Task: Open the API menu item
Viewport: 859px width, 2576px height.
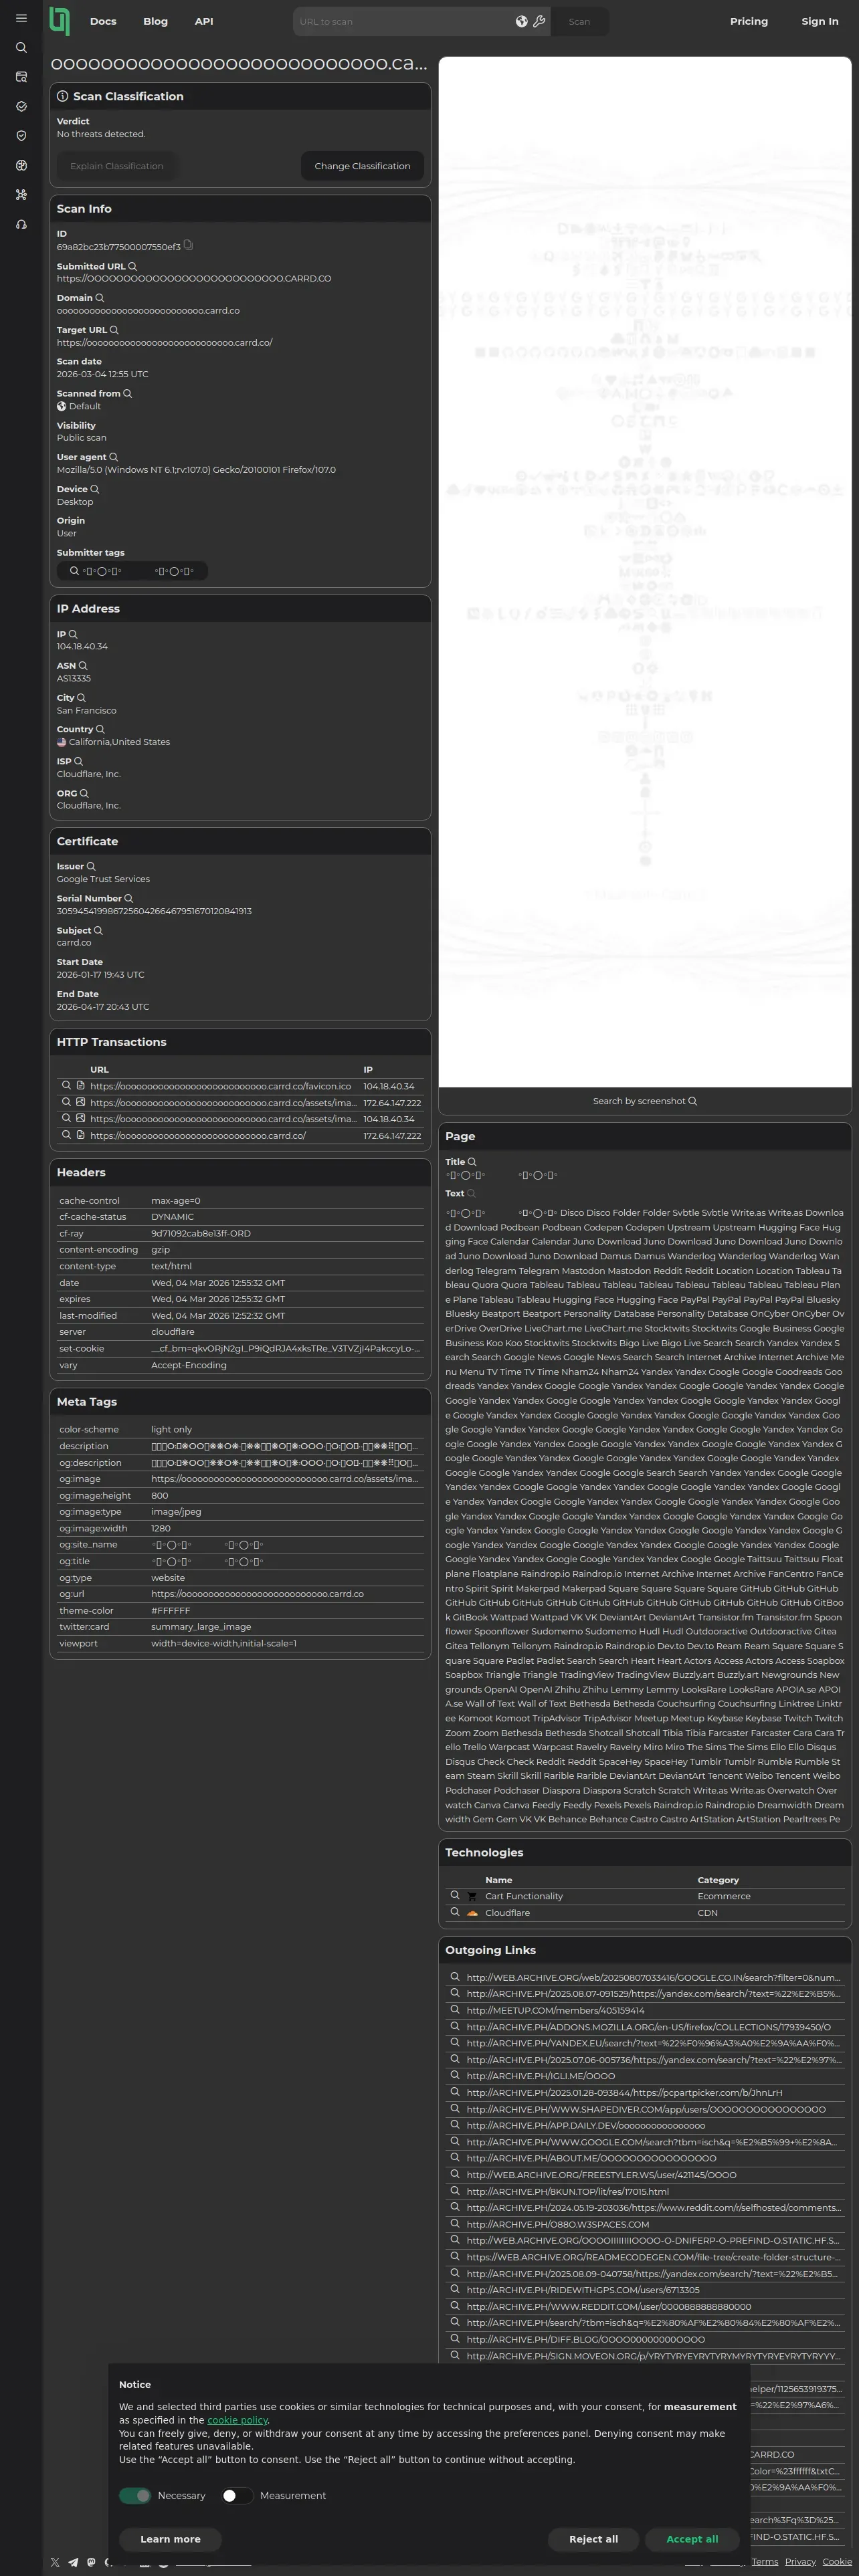Action: [204, 21]
